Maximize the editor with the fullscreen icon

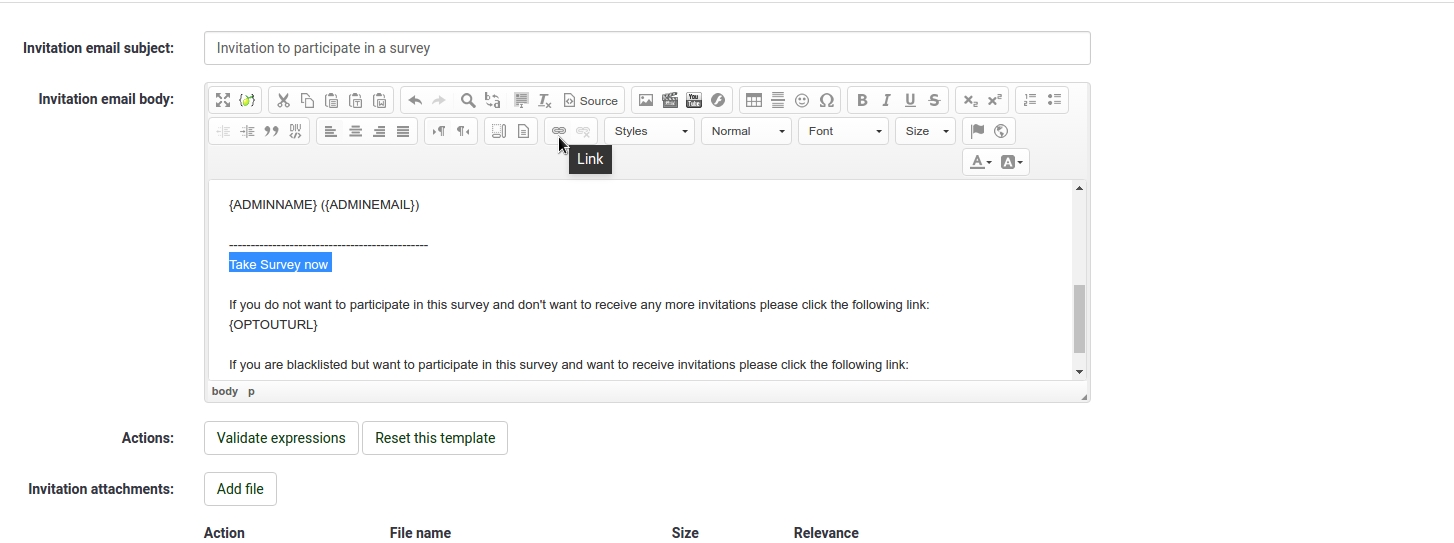tap(223, 100)
